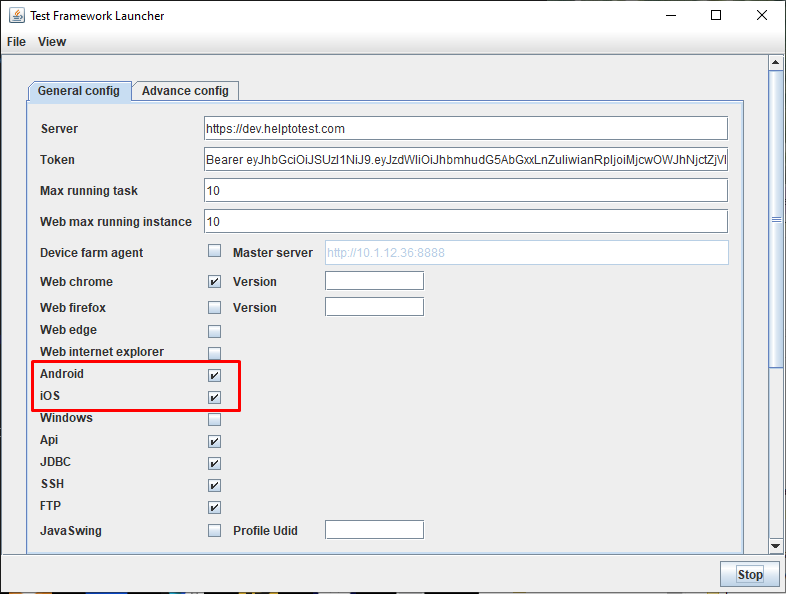Click the Web max running instance field
The height and width of the screenshot is (594, 786).
[466, 222]
